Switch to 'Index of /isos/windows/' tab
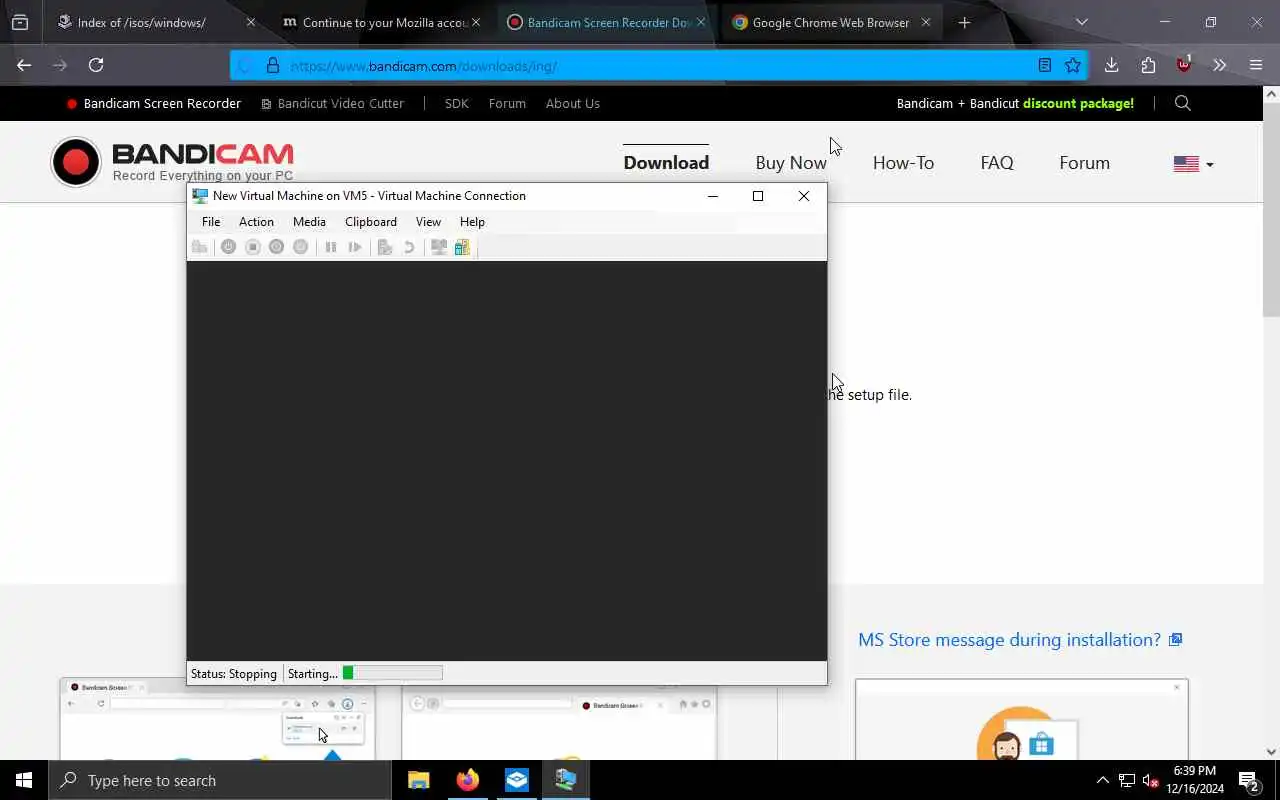 pyautogui.click(x=155, y=22)
